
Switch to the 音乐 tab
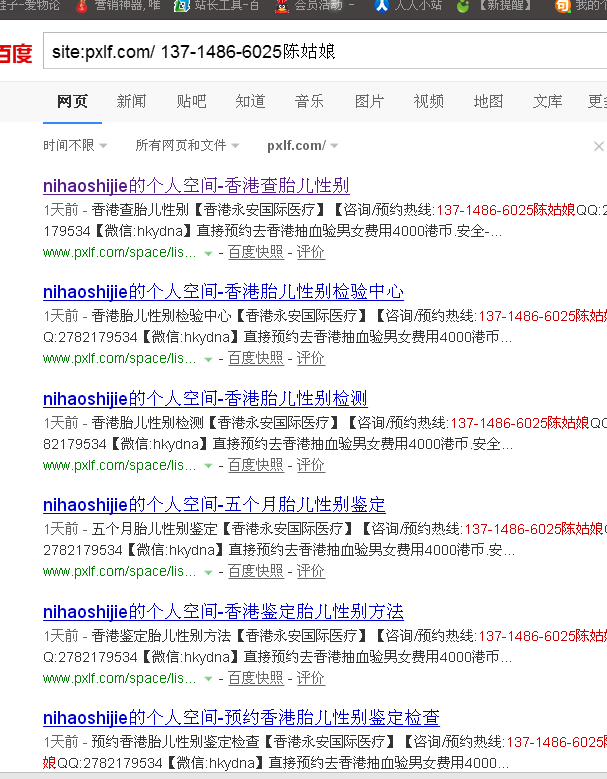309,101
